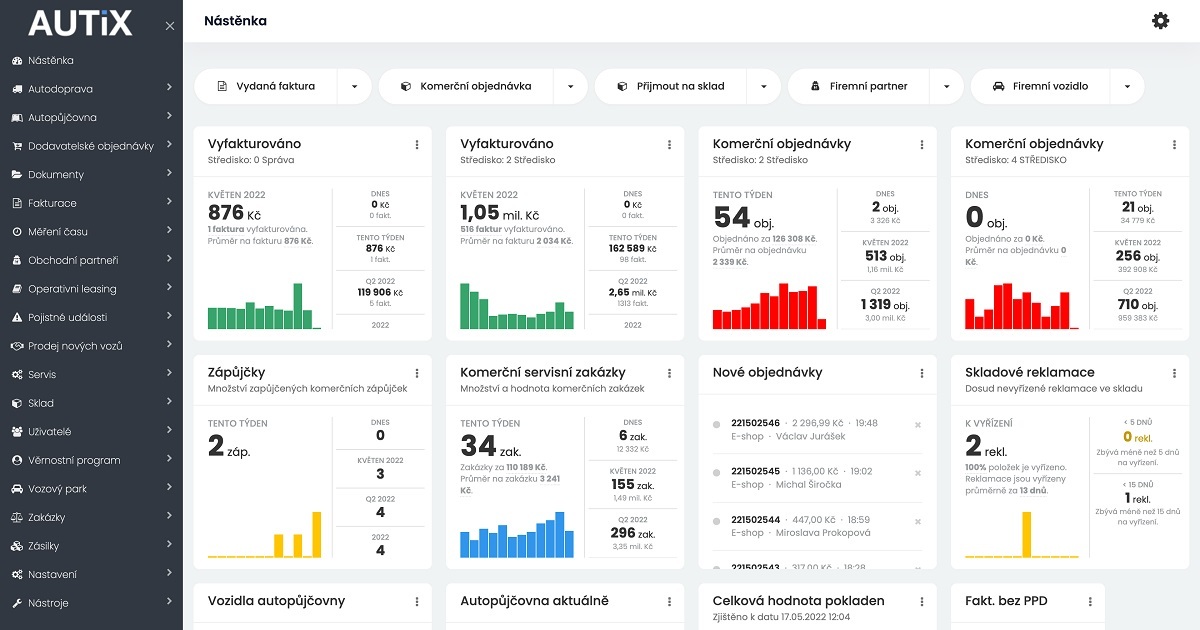Click kebab menu of Nové objednávky card
Screen dimensions: 1200x630
922,373
